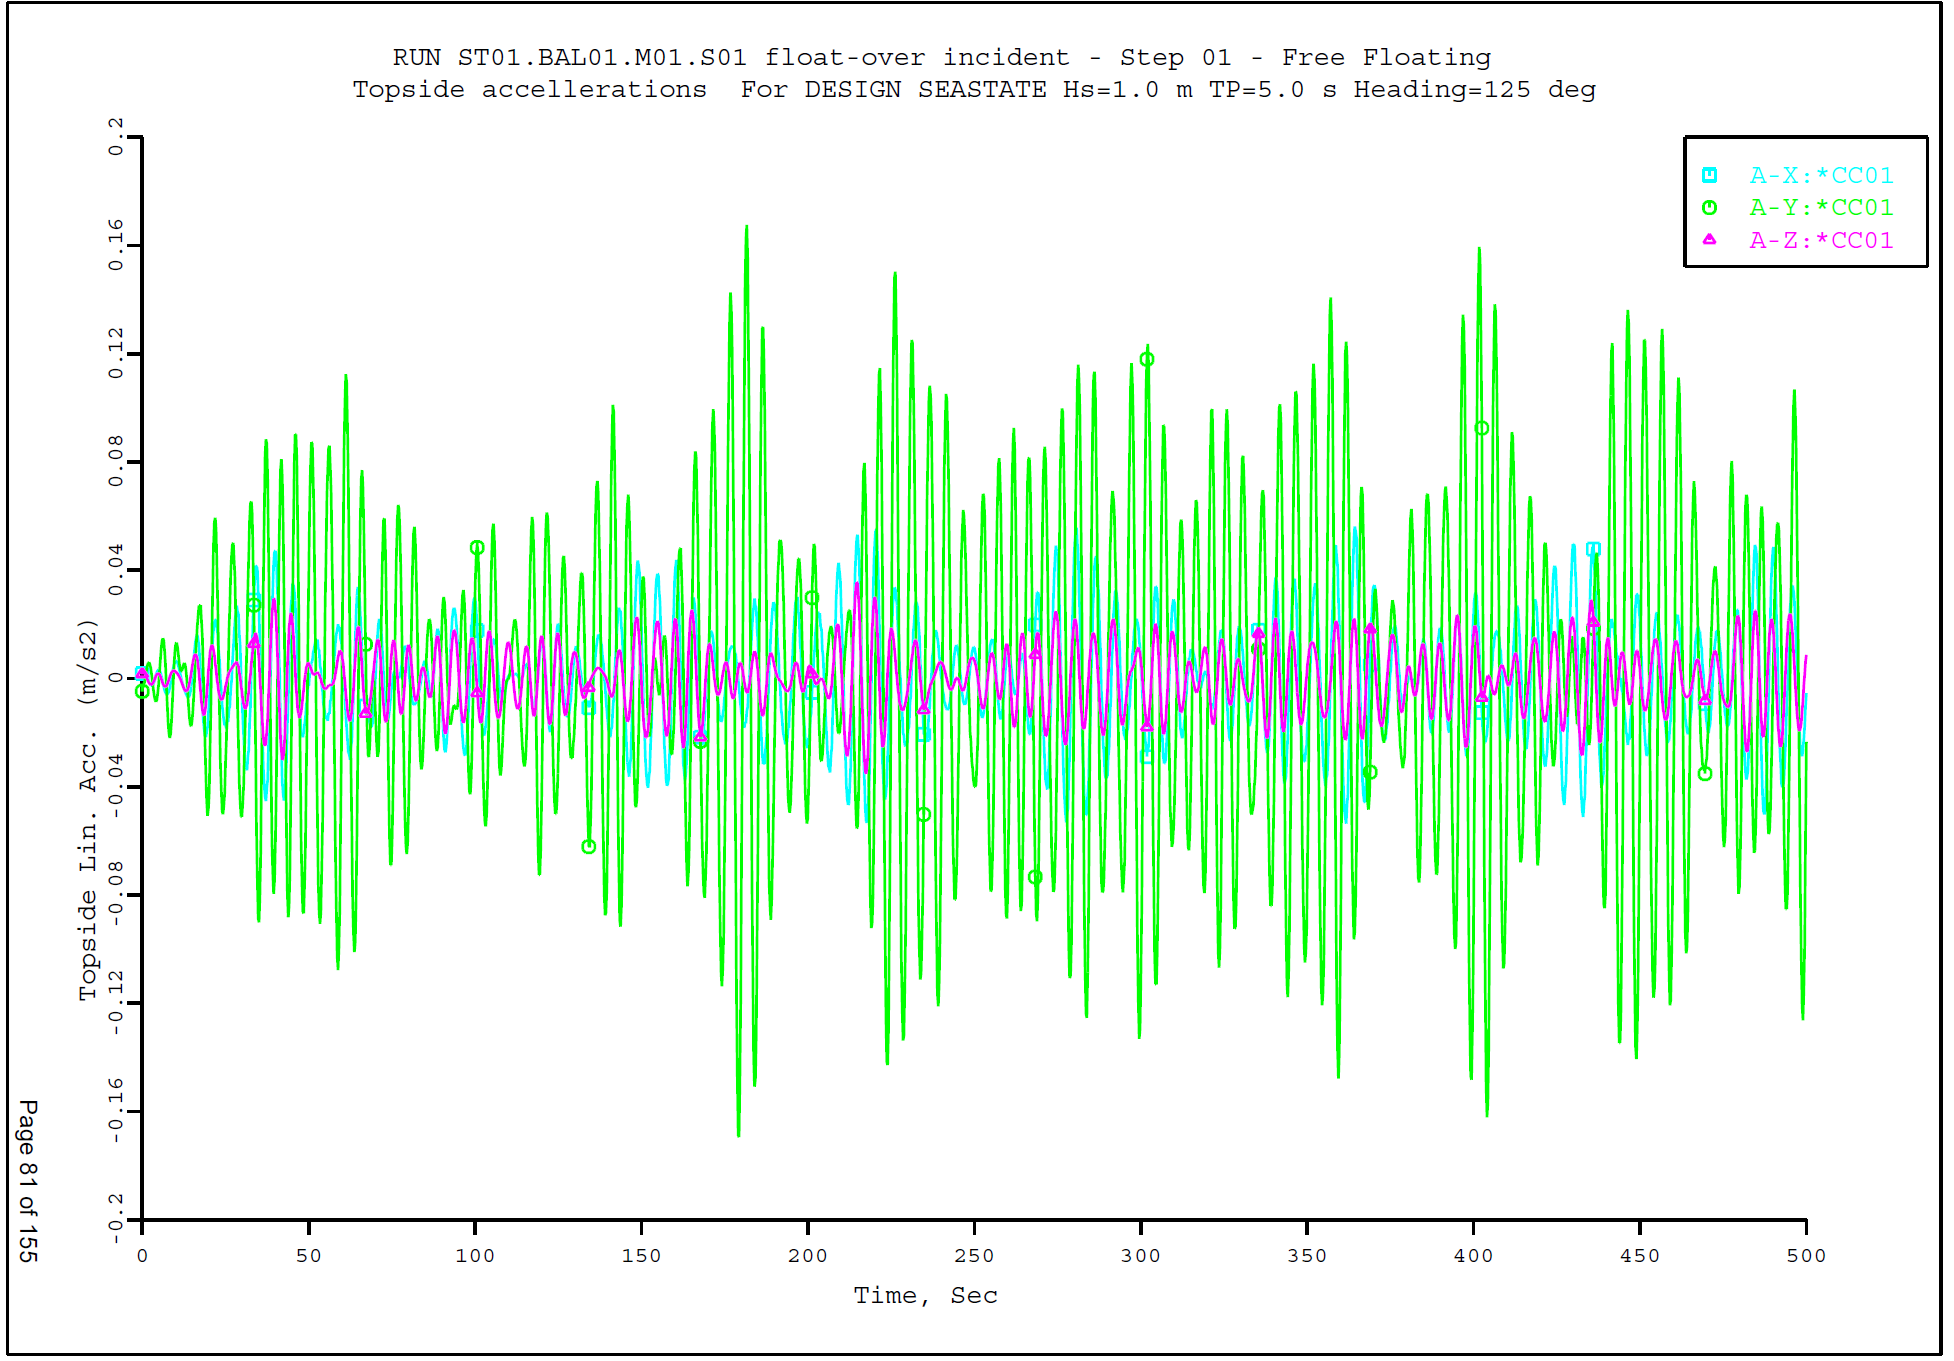The image size is (1954, 1361).
Task: Select the A-X:*CC01 legend label
Action: tap(1820, 176)
